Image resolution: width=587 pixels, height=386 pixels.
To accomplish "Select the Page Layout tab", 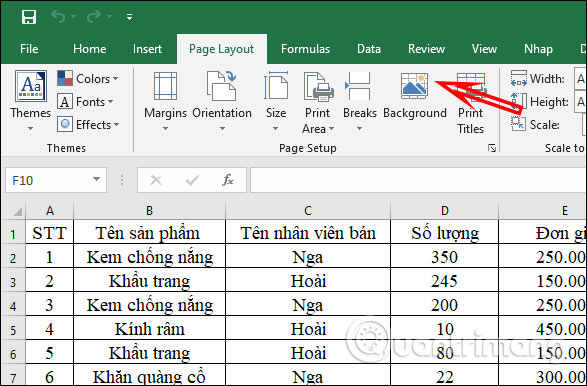I will click(x=222, y=49).
